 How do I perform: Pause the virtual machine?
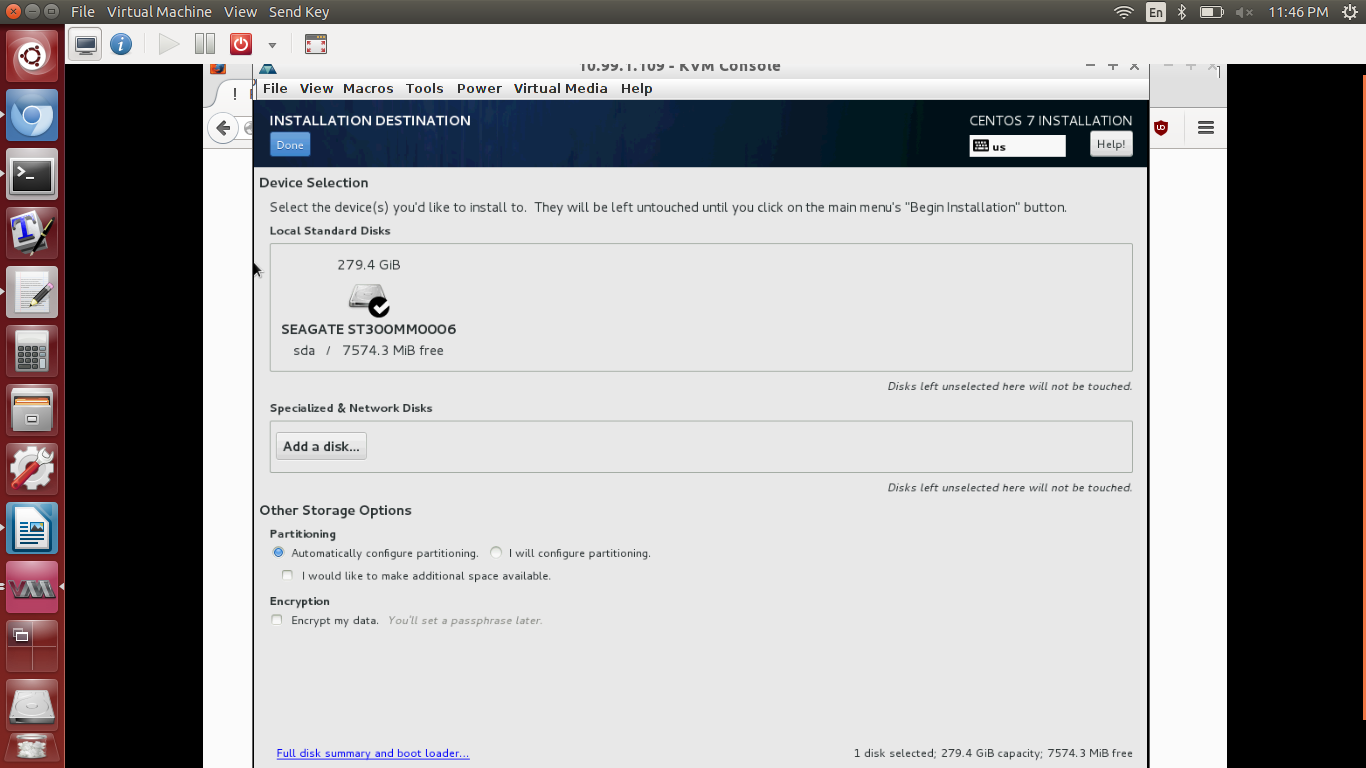[x=205, y=44]
